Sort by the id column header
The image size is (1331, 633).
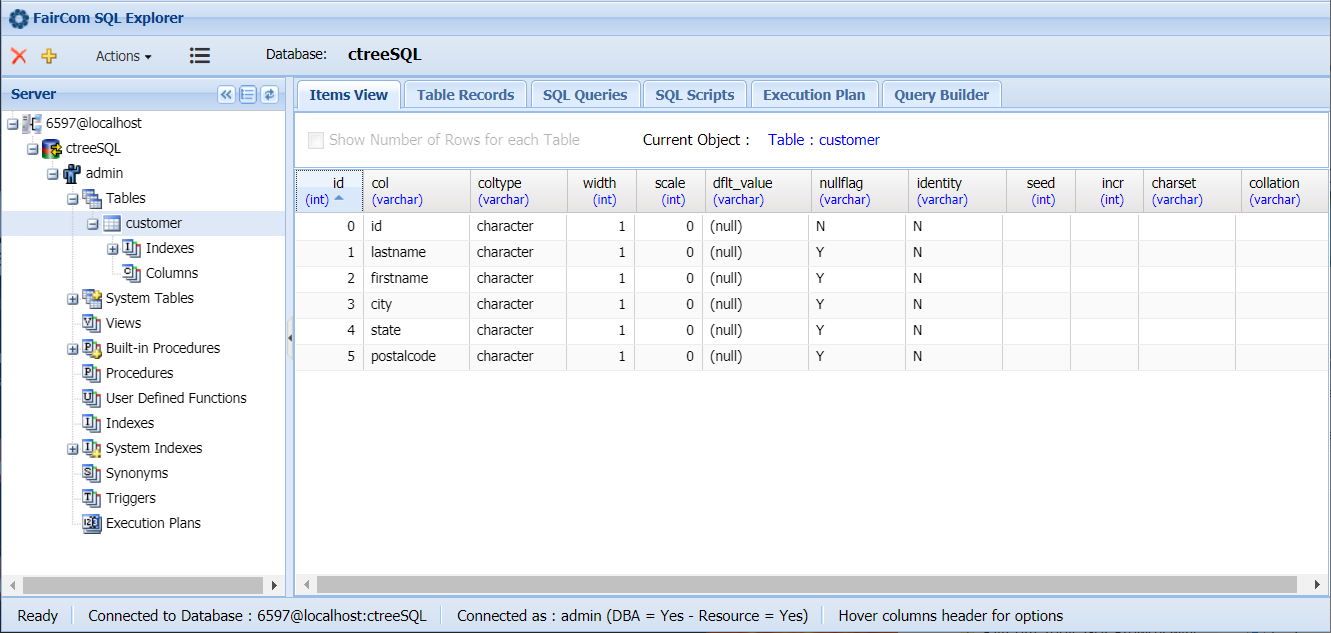pos(329,191)
